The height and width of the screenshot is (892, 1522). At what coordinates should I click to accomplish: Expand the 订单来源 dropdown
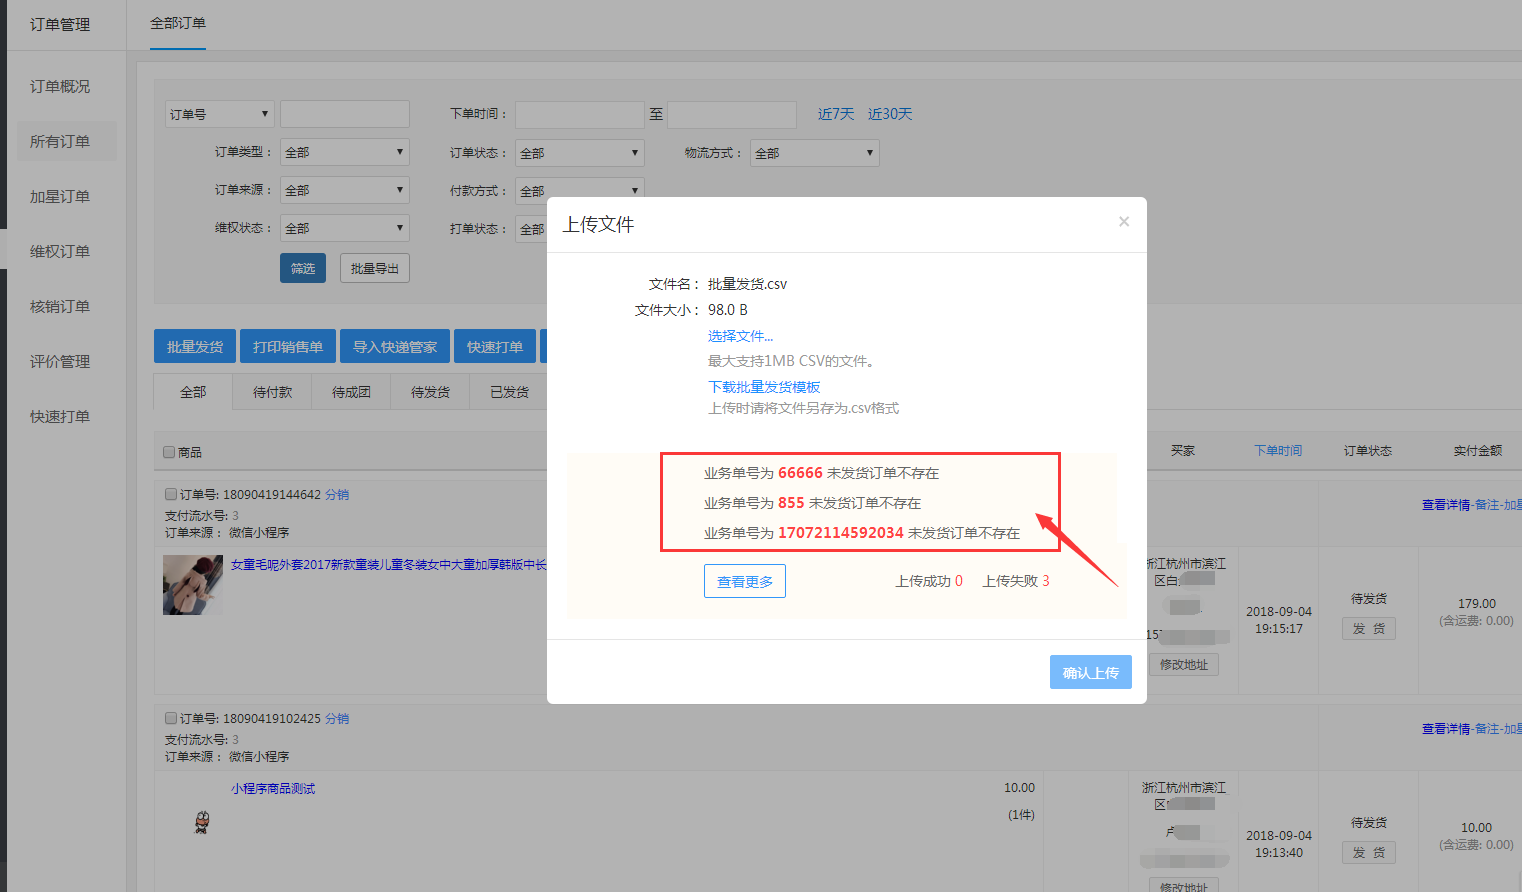click(x=344, y=190)
